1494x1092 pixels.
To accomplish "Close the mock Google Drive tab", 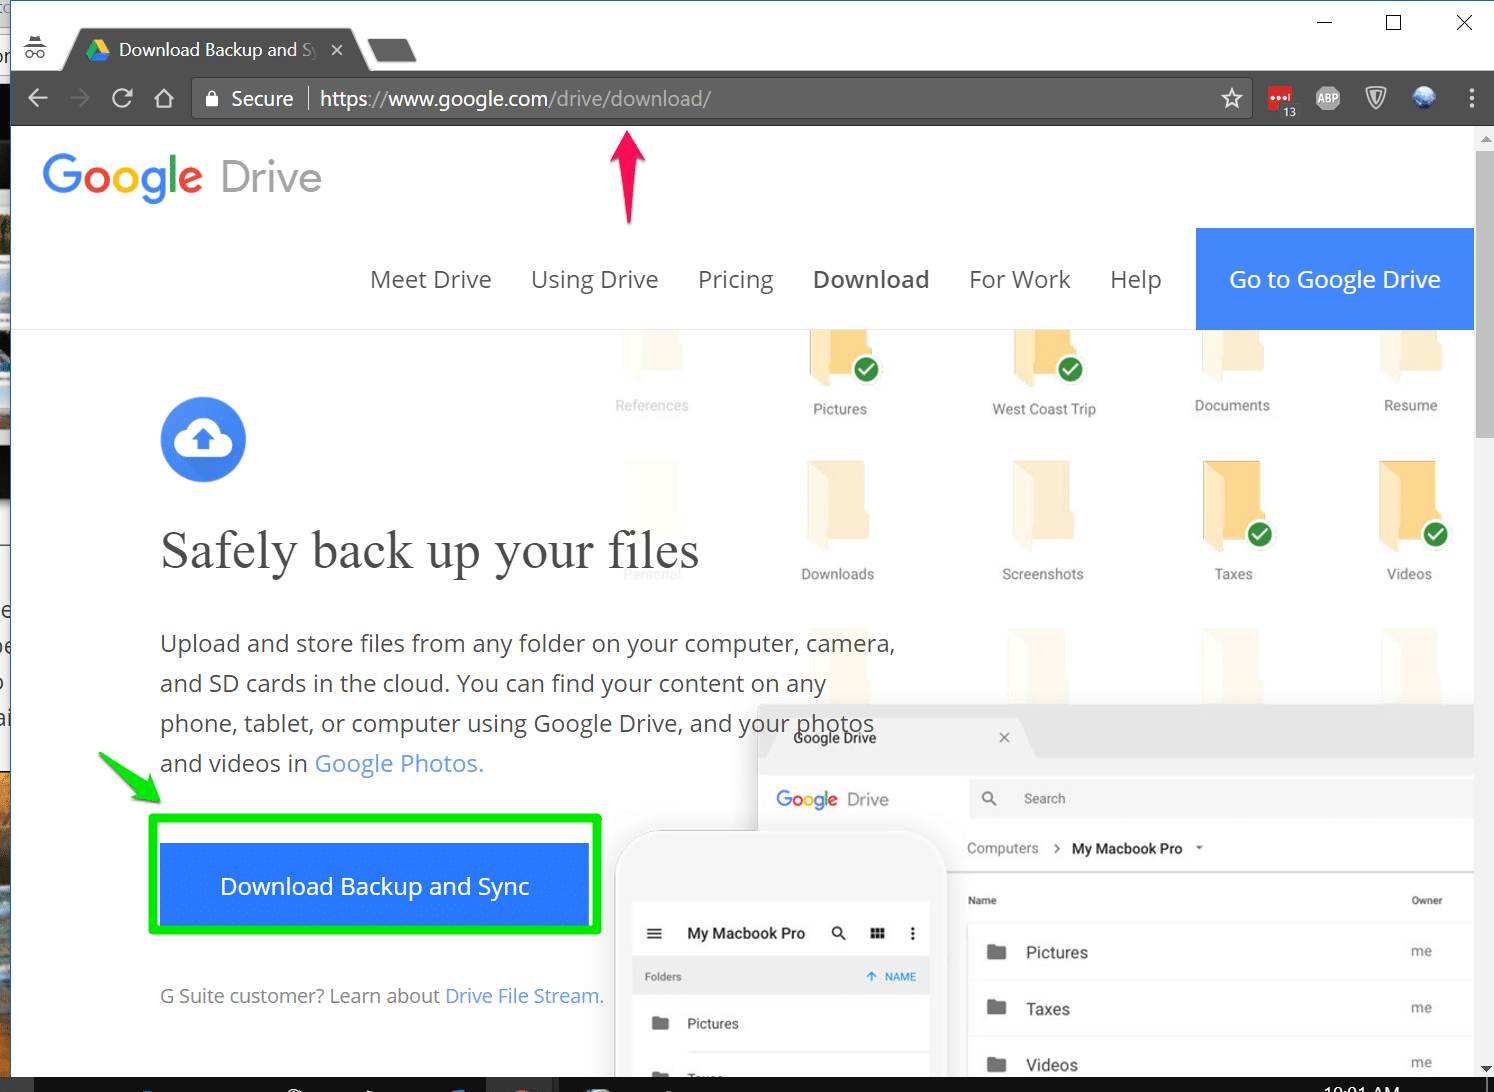I will 1004,737.
